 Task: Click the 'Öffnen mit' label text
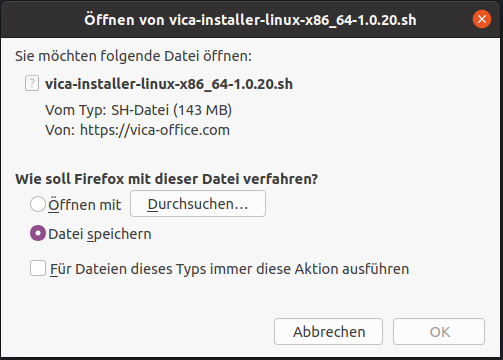[85, 205]
